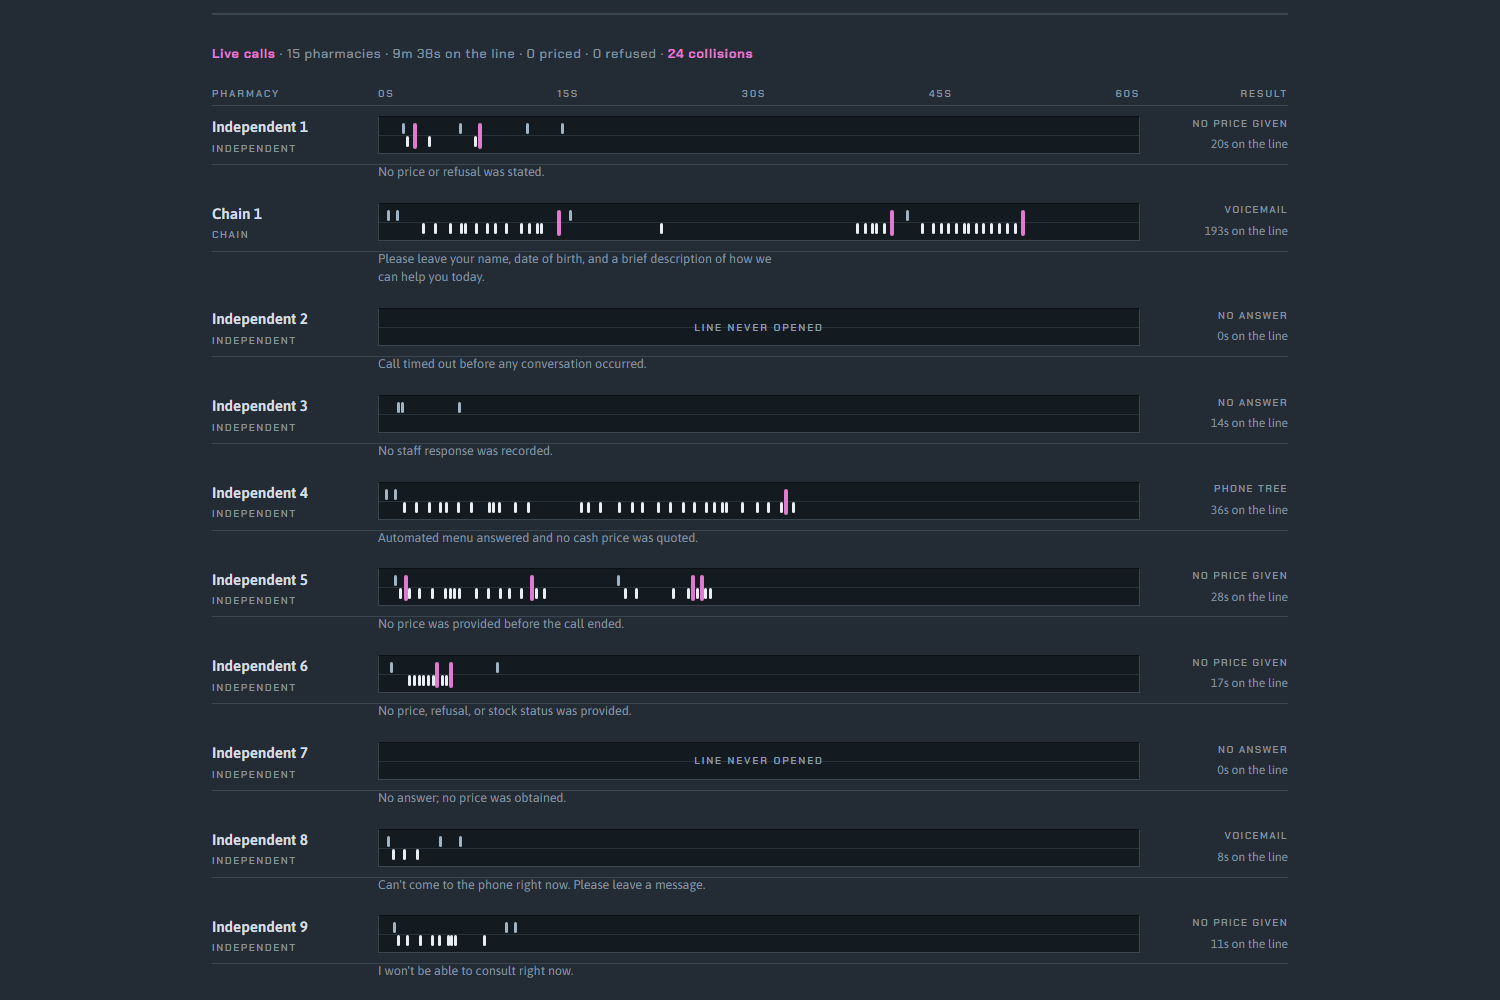This screenshot has height=1000, width=1500.
Task: Click 'No price, refusal, or stock status' note
Action: (505, 711)
